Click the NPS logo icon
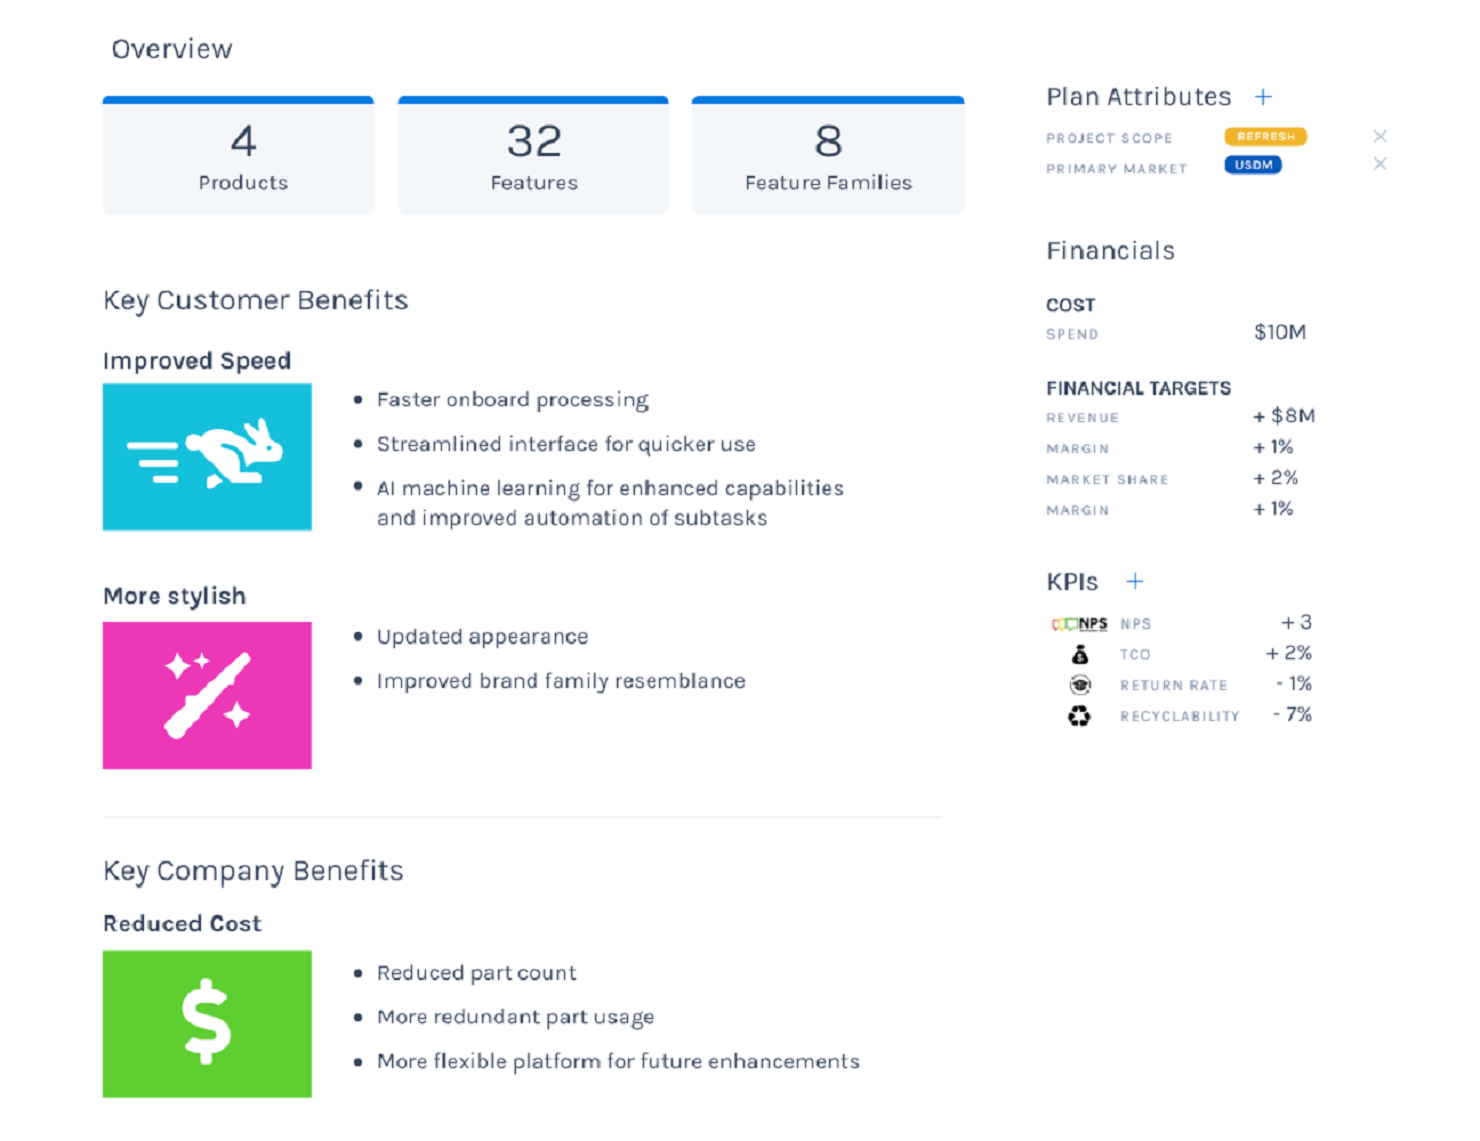 [x=1079, y=624]
